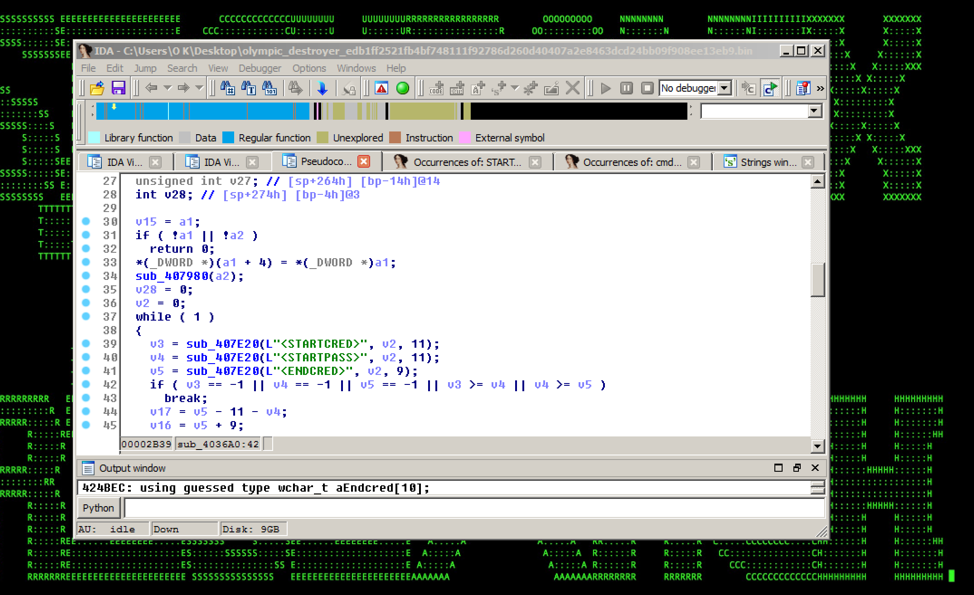Image resolution: width=974 pixels, height=595 pixels.
Task: Expand the back arrow history dropdown
Action: click(166, 89)
